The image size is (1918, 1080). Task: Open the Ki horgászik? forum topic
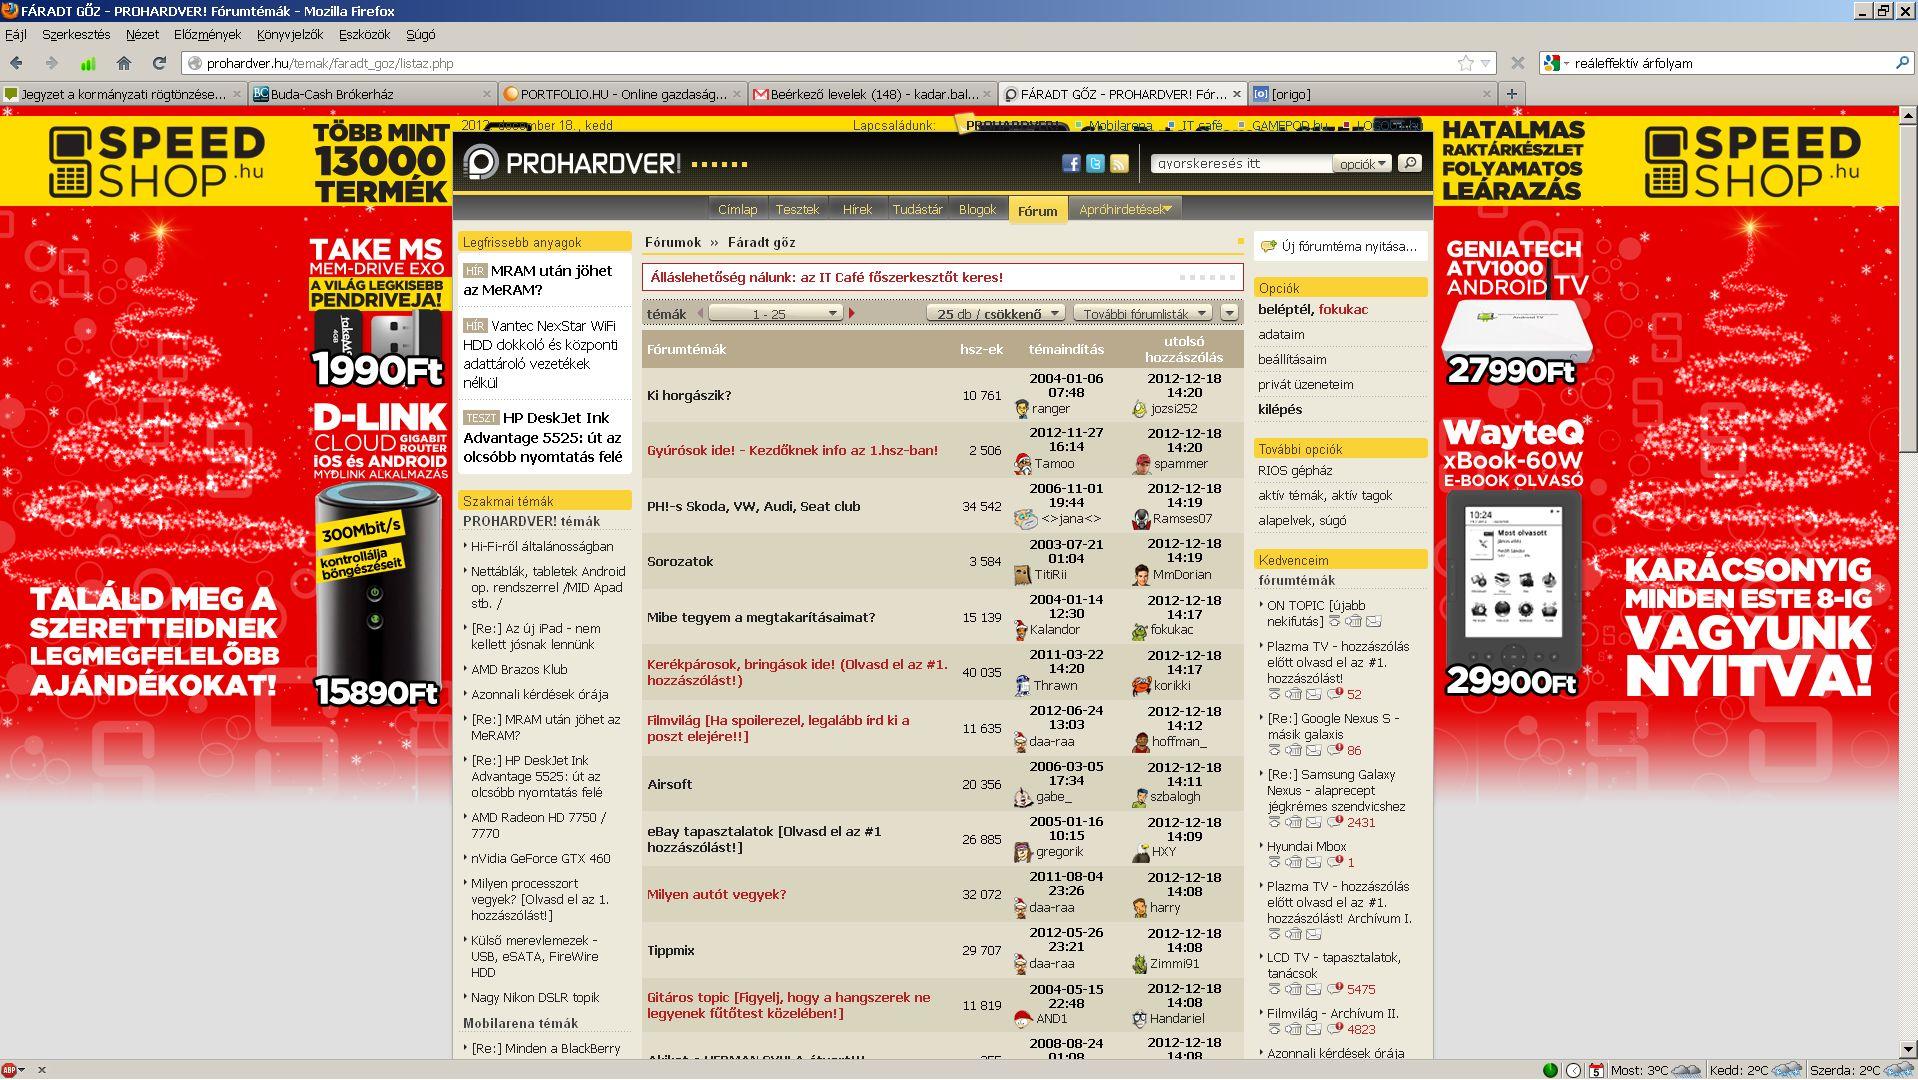tap(689, 395)
